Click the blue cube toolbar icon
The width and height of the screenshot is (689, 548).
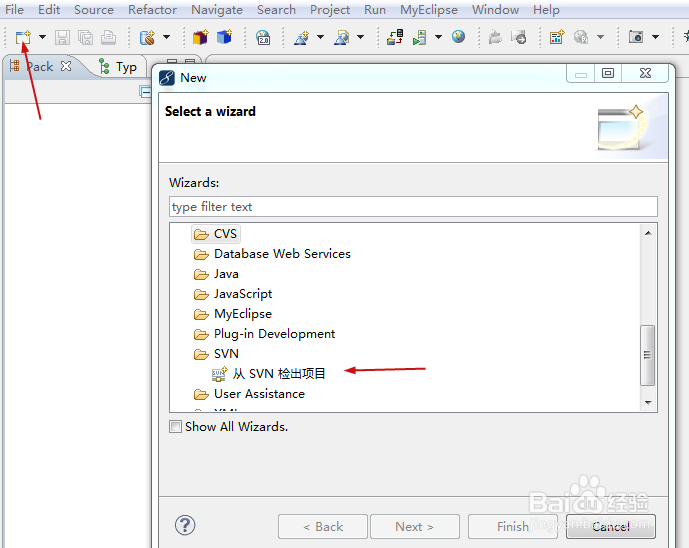[x=225, y=37]
